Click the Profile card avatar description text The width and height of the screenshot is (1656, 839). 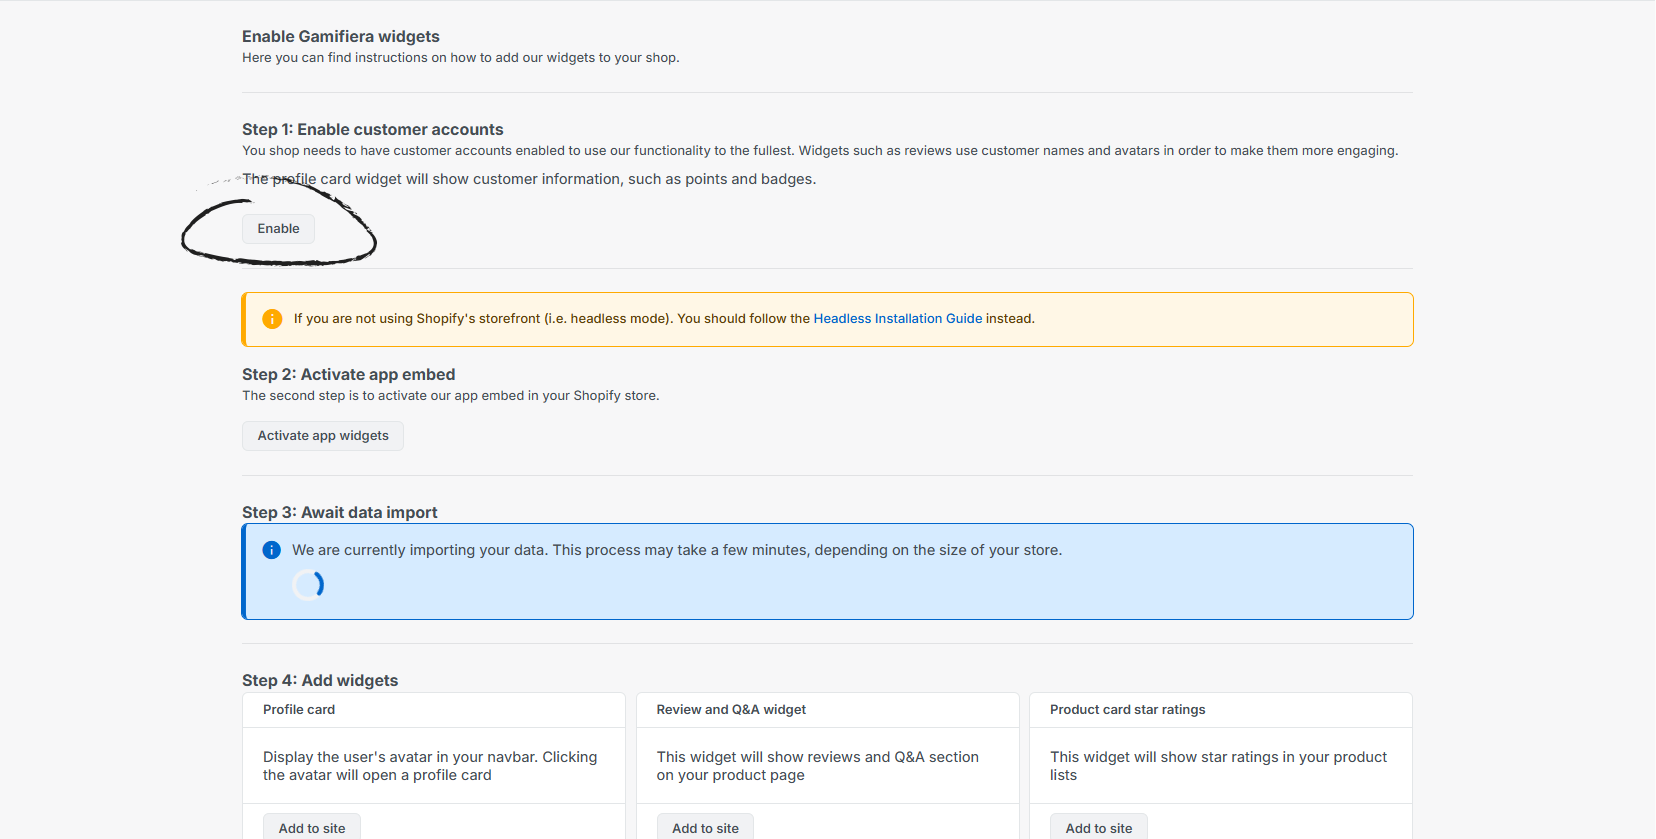tap(430, 766)
